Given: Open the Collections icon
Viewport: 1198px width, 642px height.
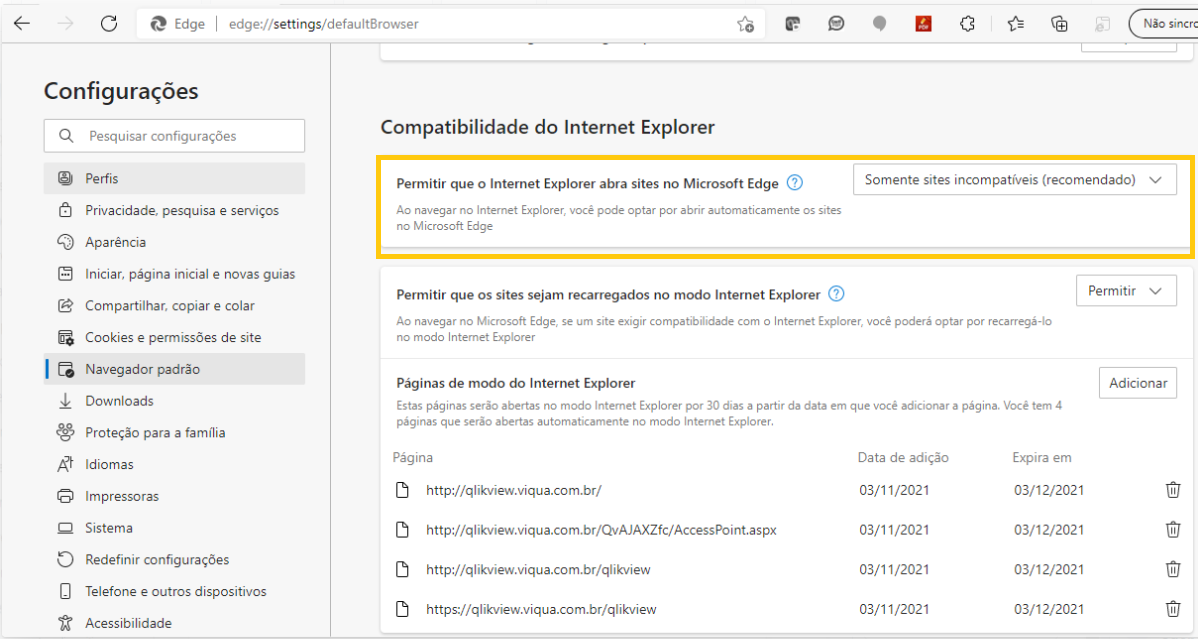Looking at the screenshot, I should (x=1059, y=24).
